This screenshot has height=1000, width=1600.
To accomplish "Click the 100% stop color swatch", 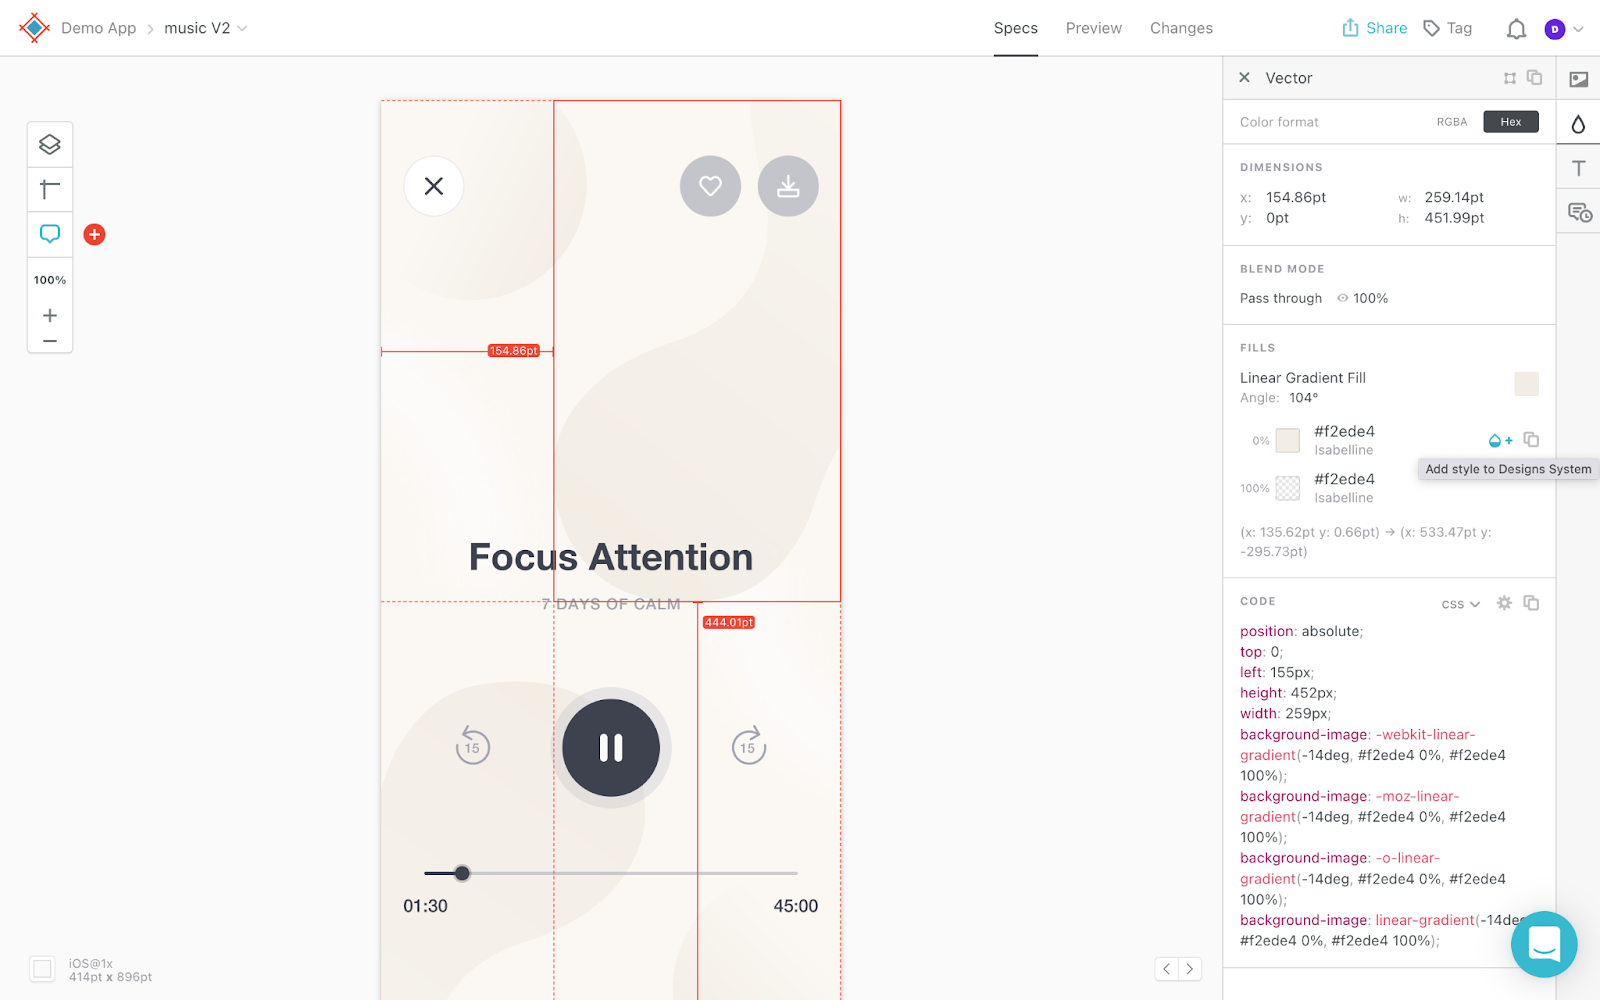I will point(1288,488).
